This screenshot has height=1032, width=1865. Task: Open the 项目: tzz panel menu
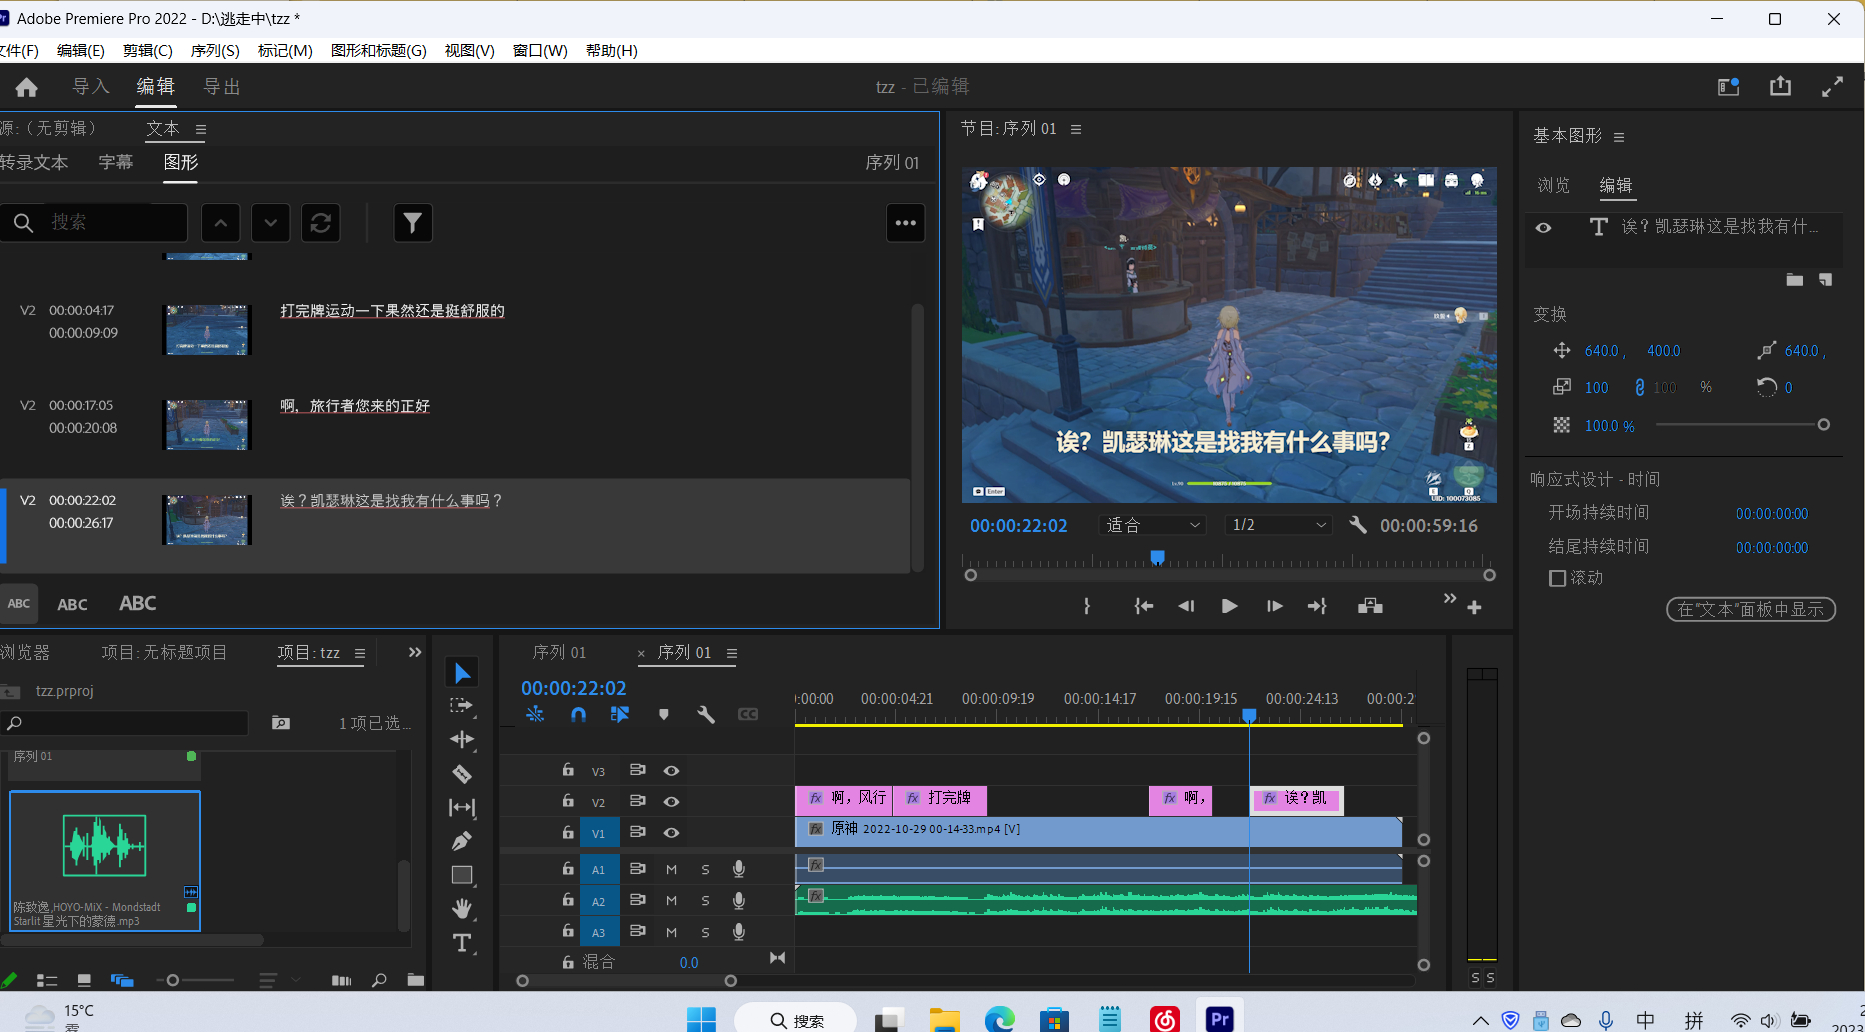(x=360, y=653)
